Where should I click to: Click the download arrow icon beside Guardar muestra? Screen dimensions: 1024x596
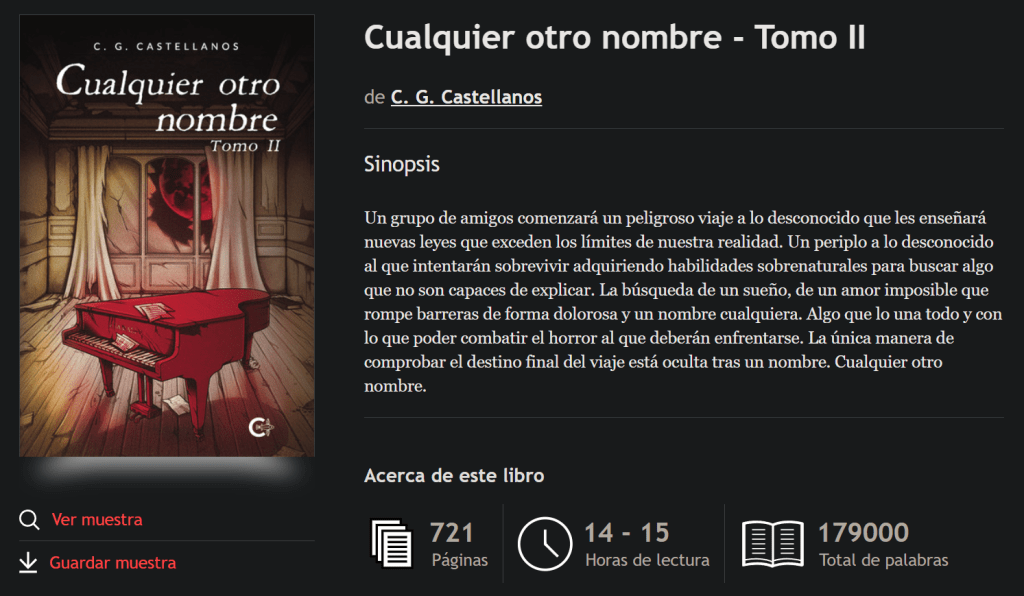[28, 563]
